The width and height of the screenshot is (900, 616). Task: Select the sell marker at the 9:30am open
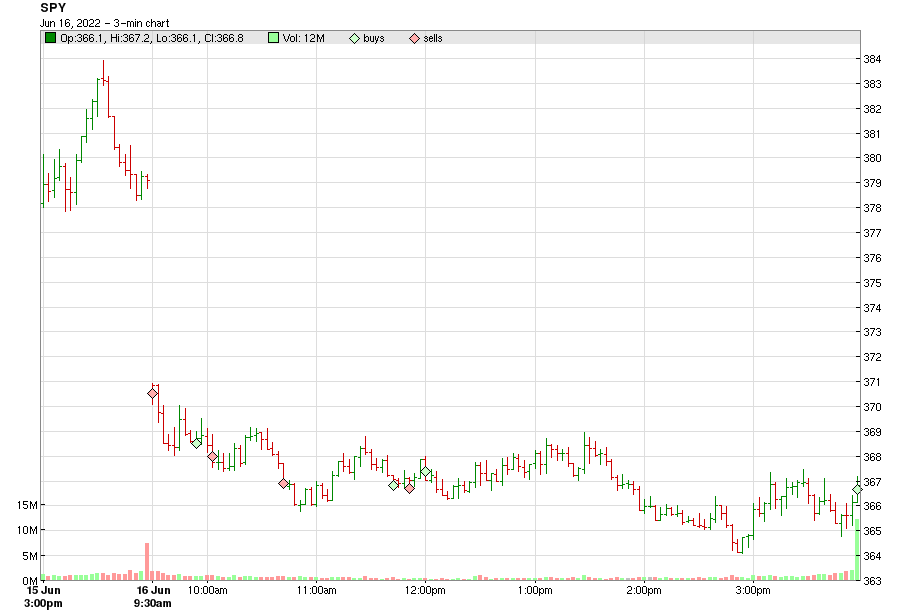click(152, 393)
